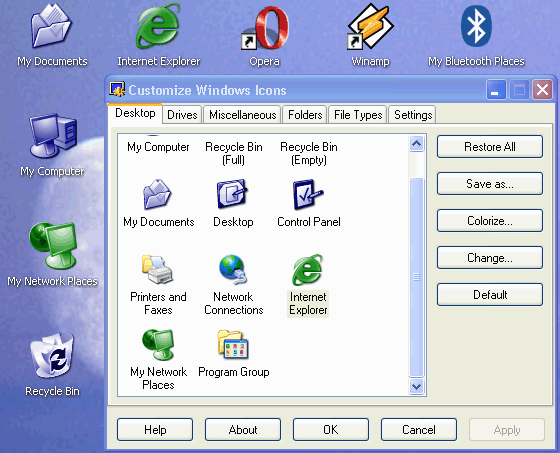This screenshot has width=560, height=453.
Task: Switch to the Desktop tab
Action: (x=135, y=114)
